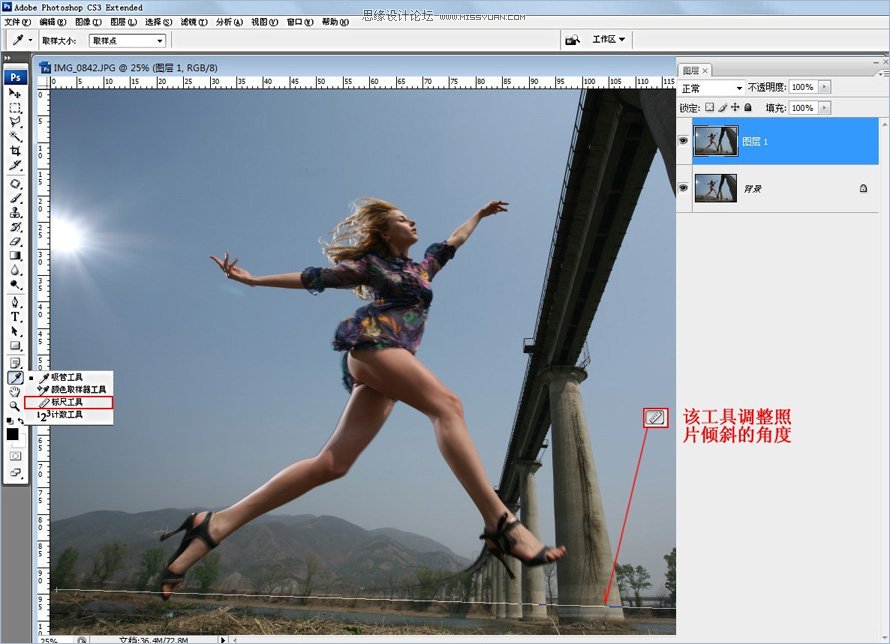Select the Pen tool
Screen dimensions: 890x644
pyautogui.click(x=15, y=302)
